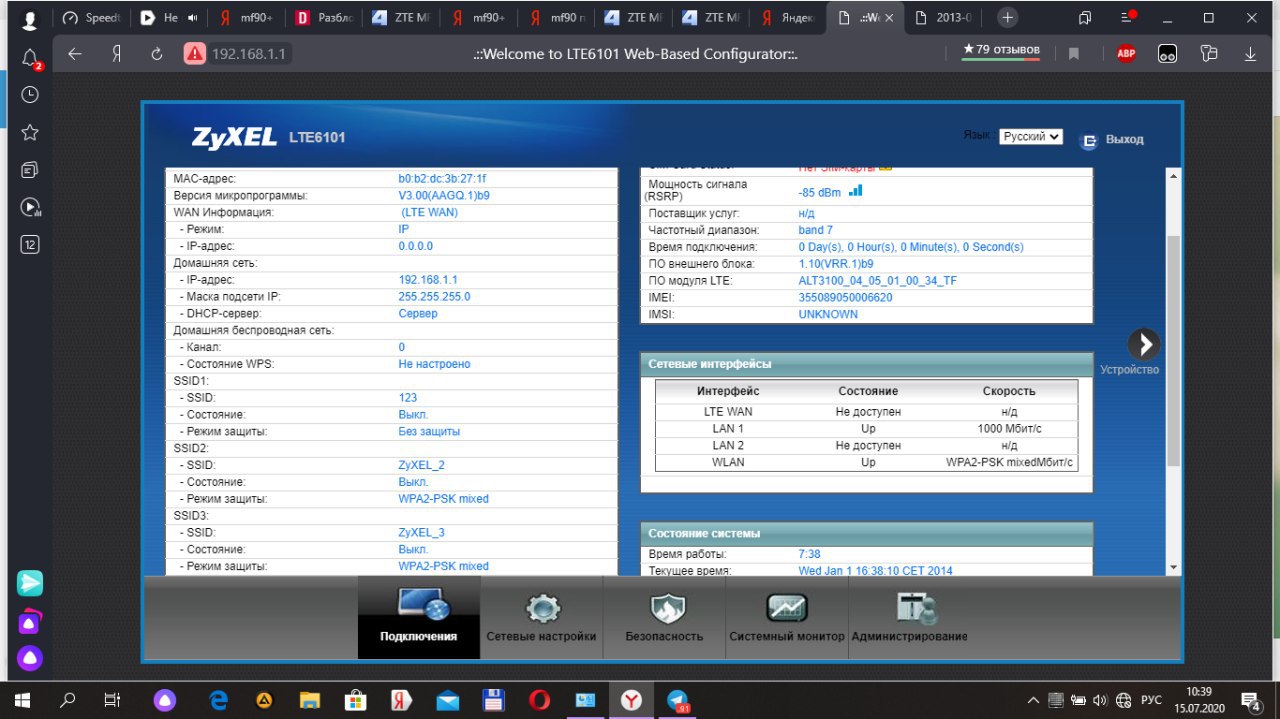Click scrollbar down arrow on page

click(1174, 568)
